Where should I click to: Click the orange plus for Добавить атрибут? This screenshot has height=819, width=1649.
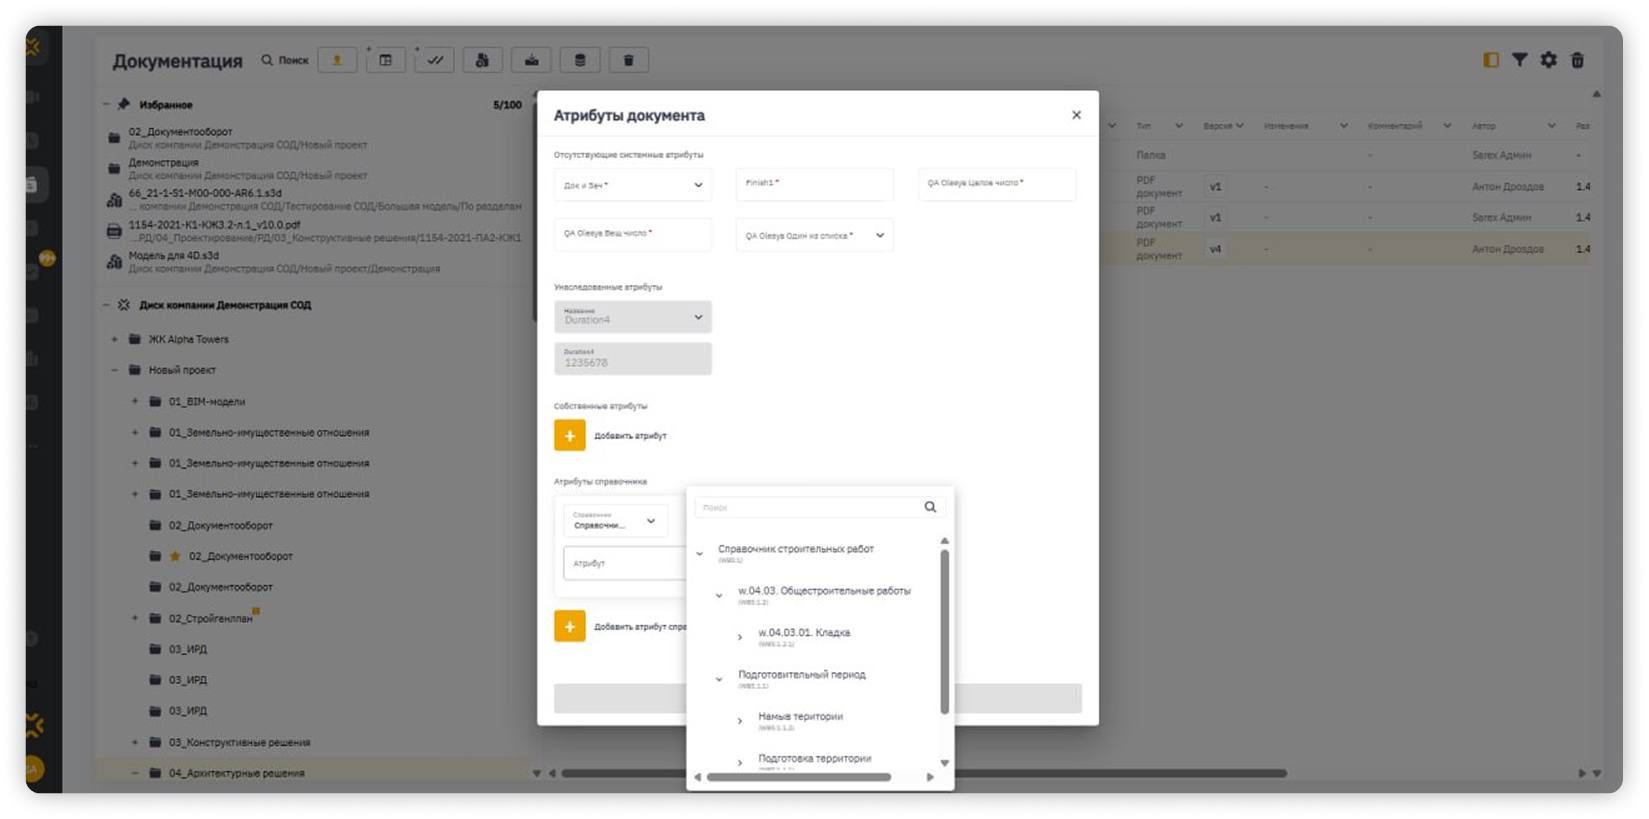coord(570,435)
